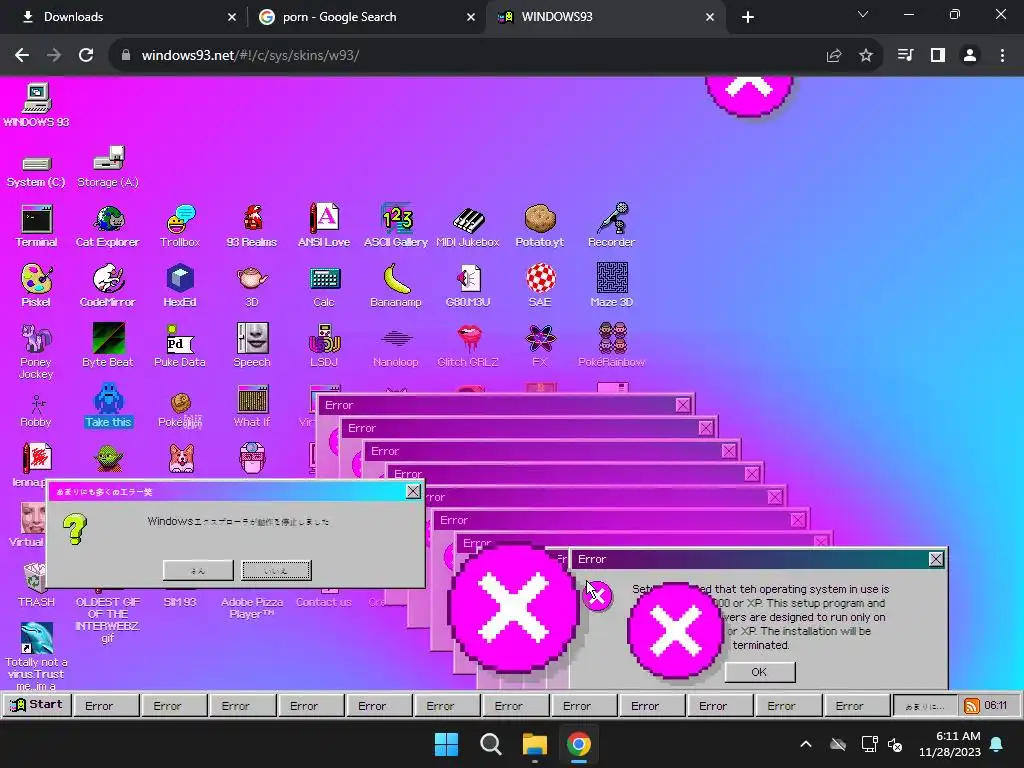The width and height of the screenshot is (1024, 768).
Task: Click the RSS feed tray icon
Action: pos(971,705)
